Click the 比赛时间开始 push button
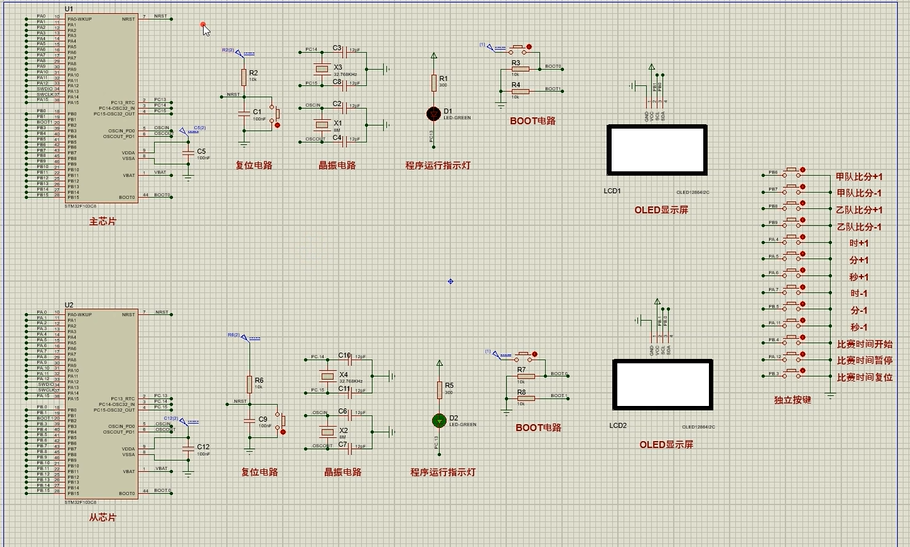Viewport: 910px width, 547px height. (x=792, y=339)
